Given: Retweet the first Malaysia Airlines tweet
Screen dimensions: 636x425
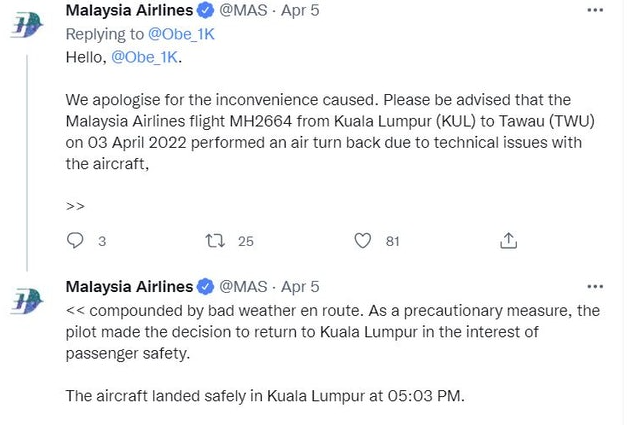Looking at the screenshot, I should (215, 240).
